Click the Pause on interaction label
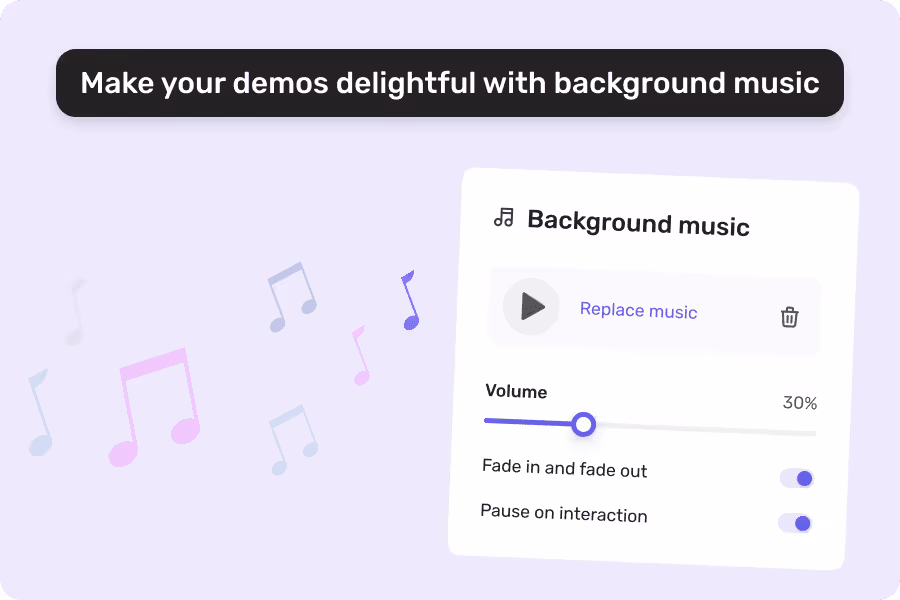This screenshot has height=600, width=900. pyautogui.click(x=564, y=513)
